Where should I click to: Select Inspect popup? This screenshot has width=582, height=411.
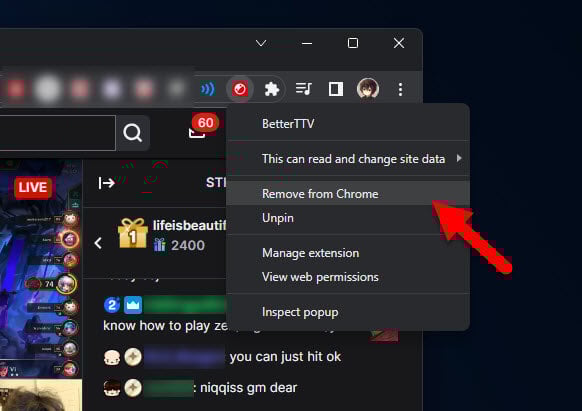click(348, 312)
